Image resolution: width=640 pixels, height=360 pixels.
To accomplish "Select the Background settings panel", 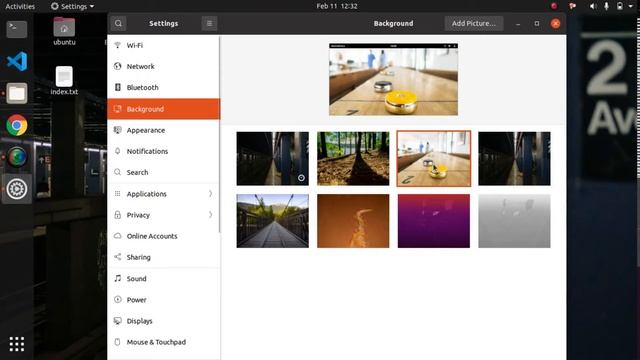I will pyautogui.click(x=164, y=109).
